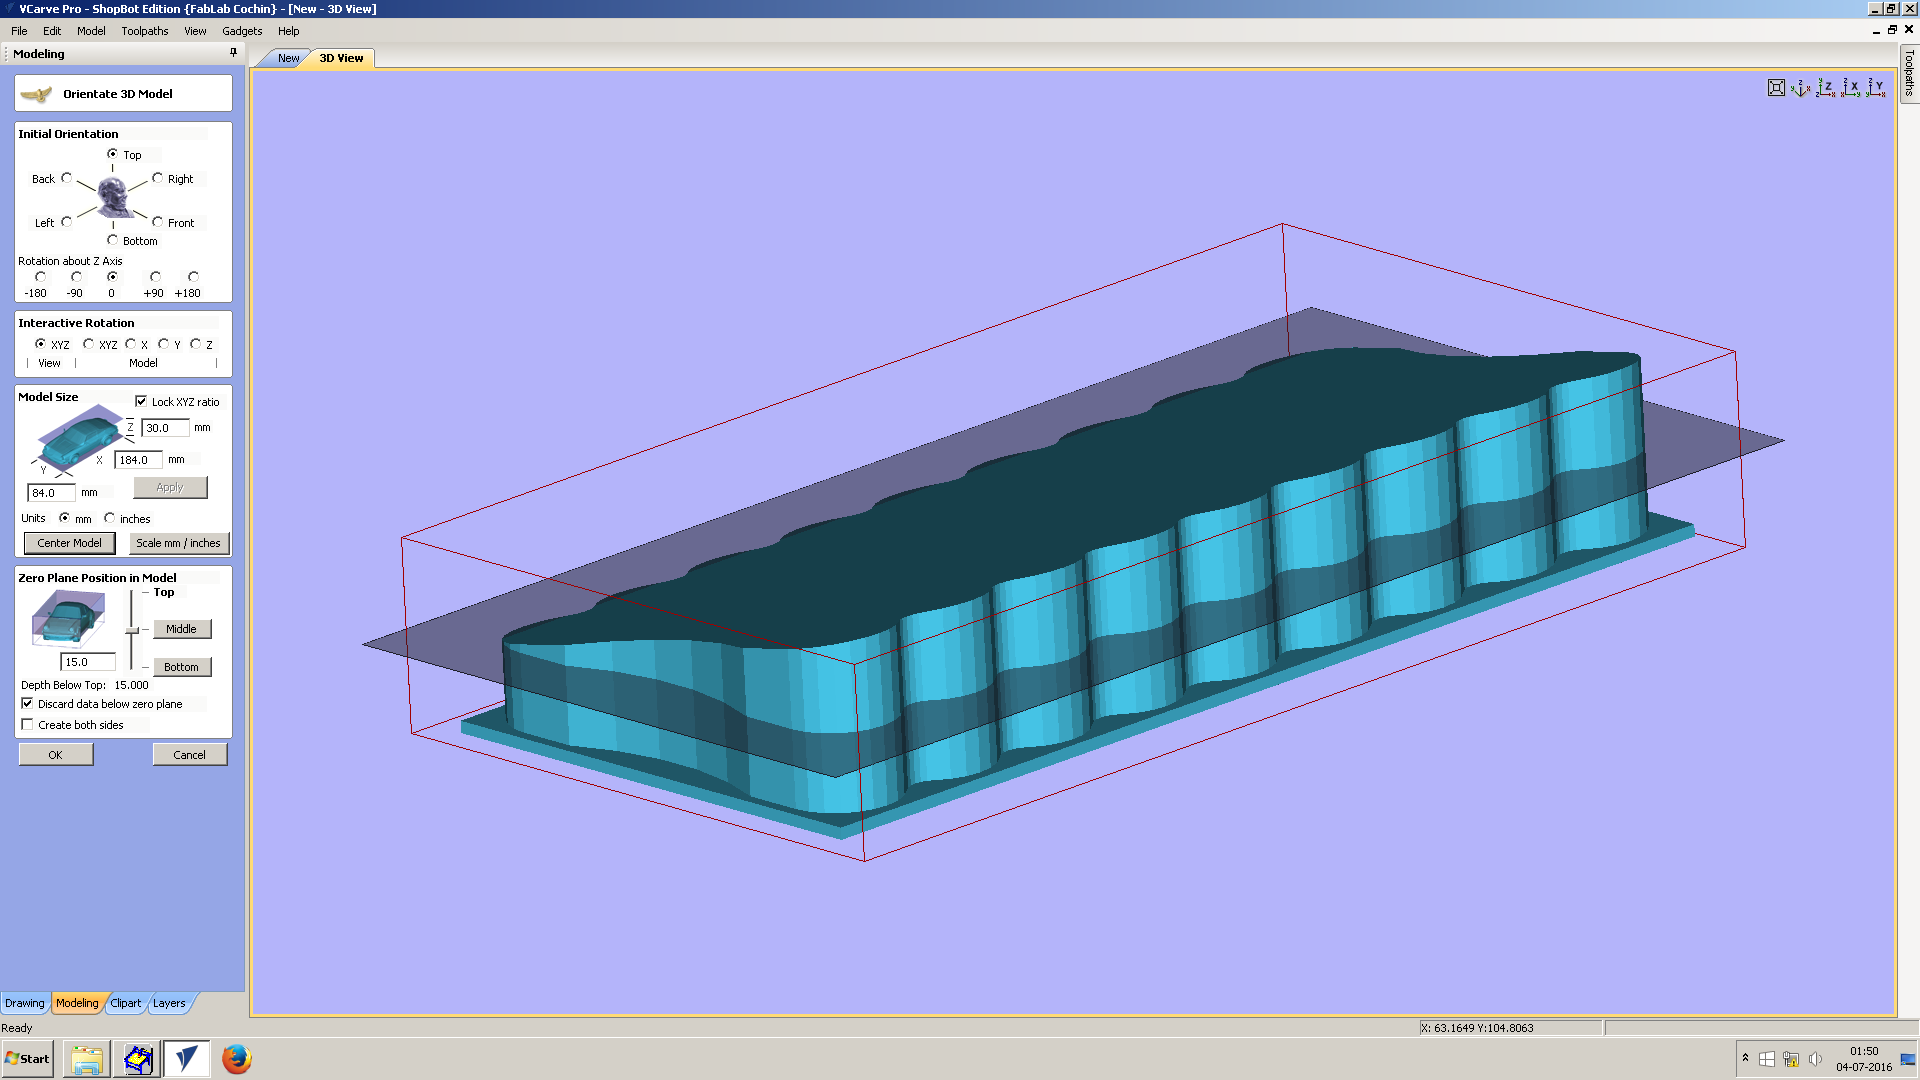This screenshot has height=1080, width=1920.
Task: Switch to the Clipart tab
Action: click(126, 1003)
